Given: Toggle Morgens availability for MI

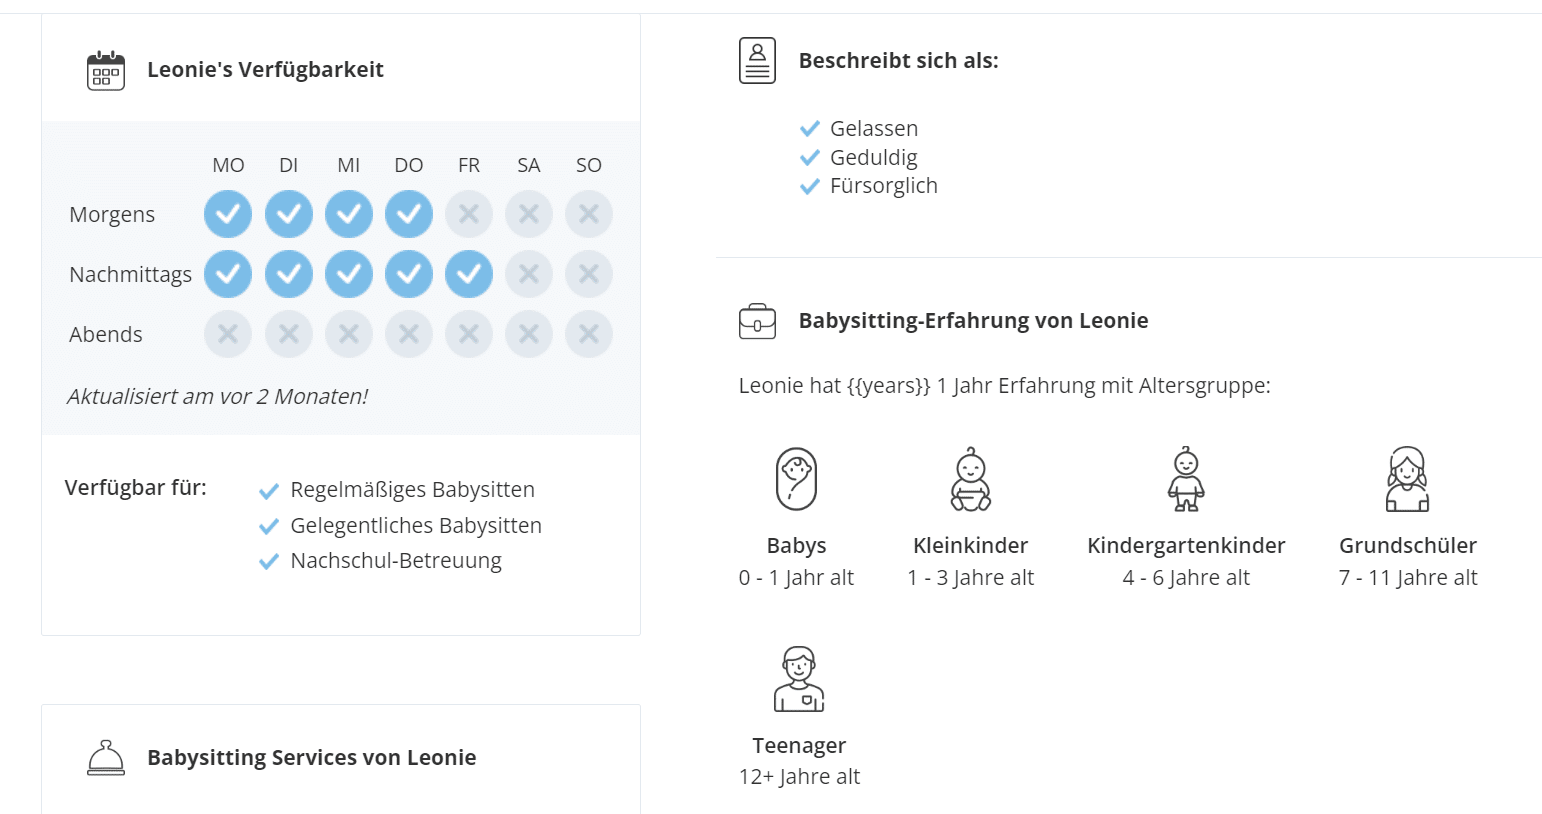Looking at the screenshot, I should click(349, 214).
